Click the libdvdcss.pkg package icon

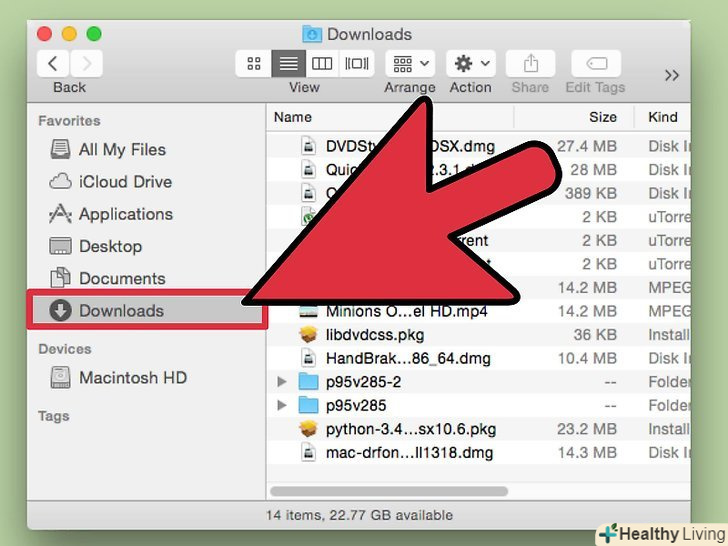[x=308, y=334]
